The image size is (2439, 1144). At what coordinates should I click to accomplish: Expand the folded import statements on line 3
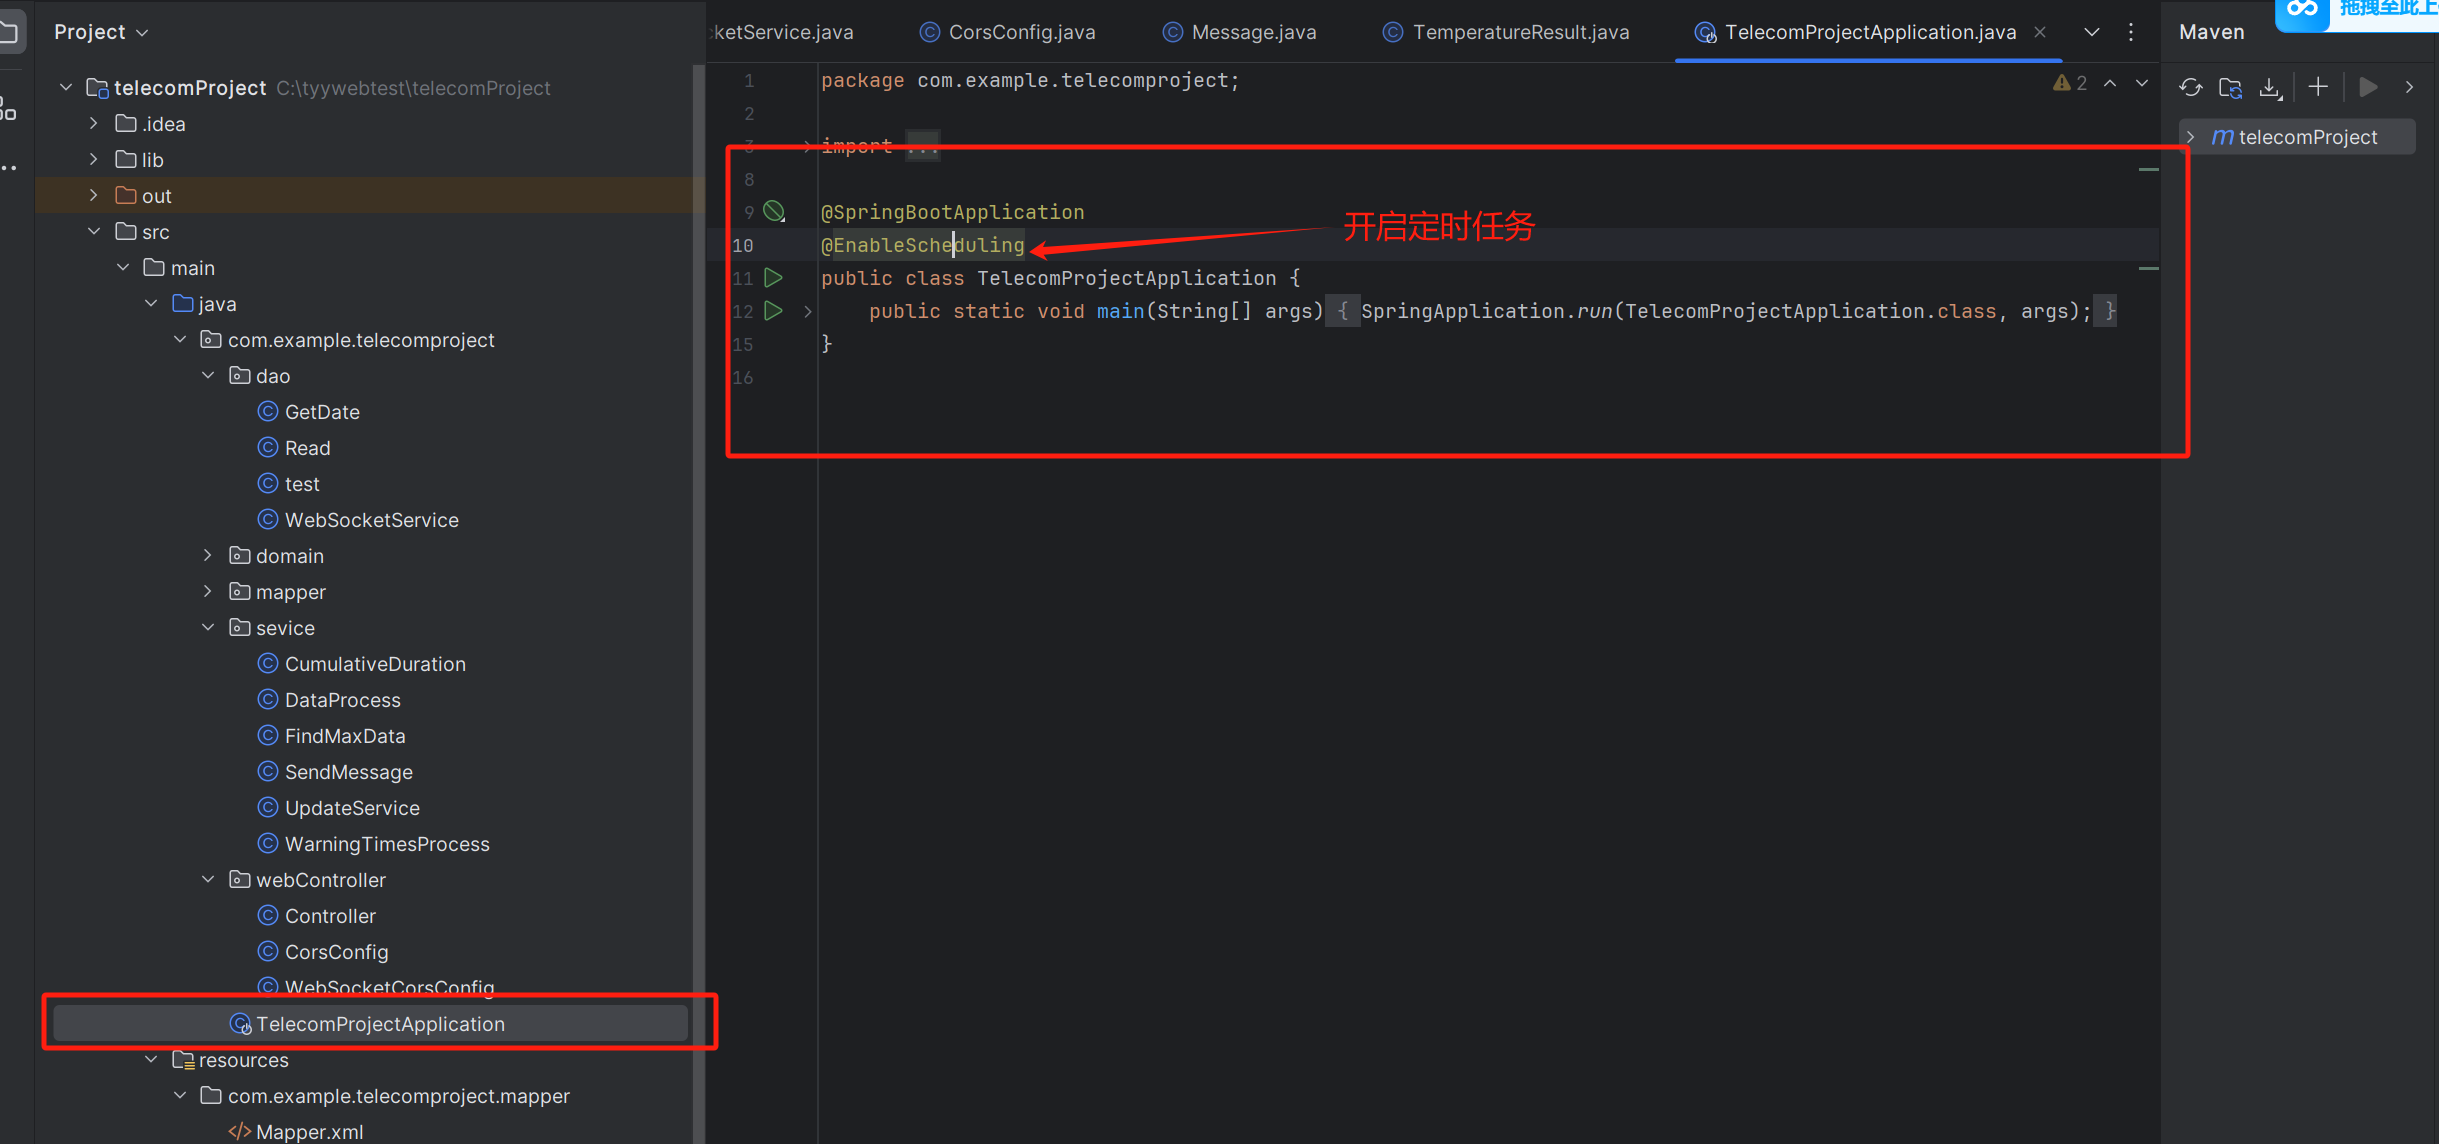click(x=806, y=146)
